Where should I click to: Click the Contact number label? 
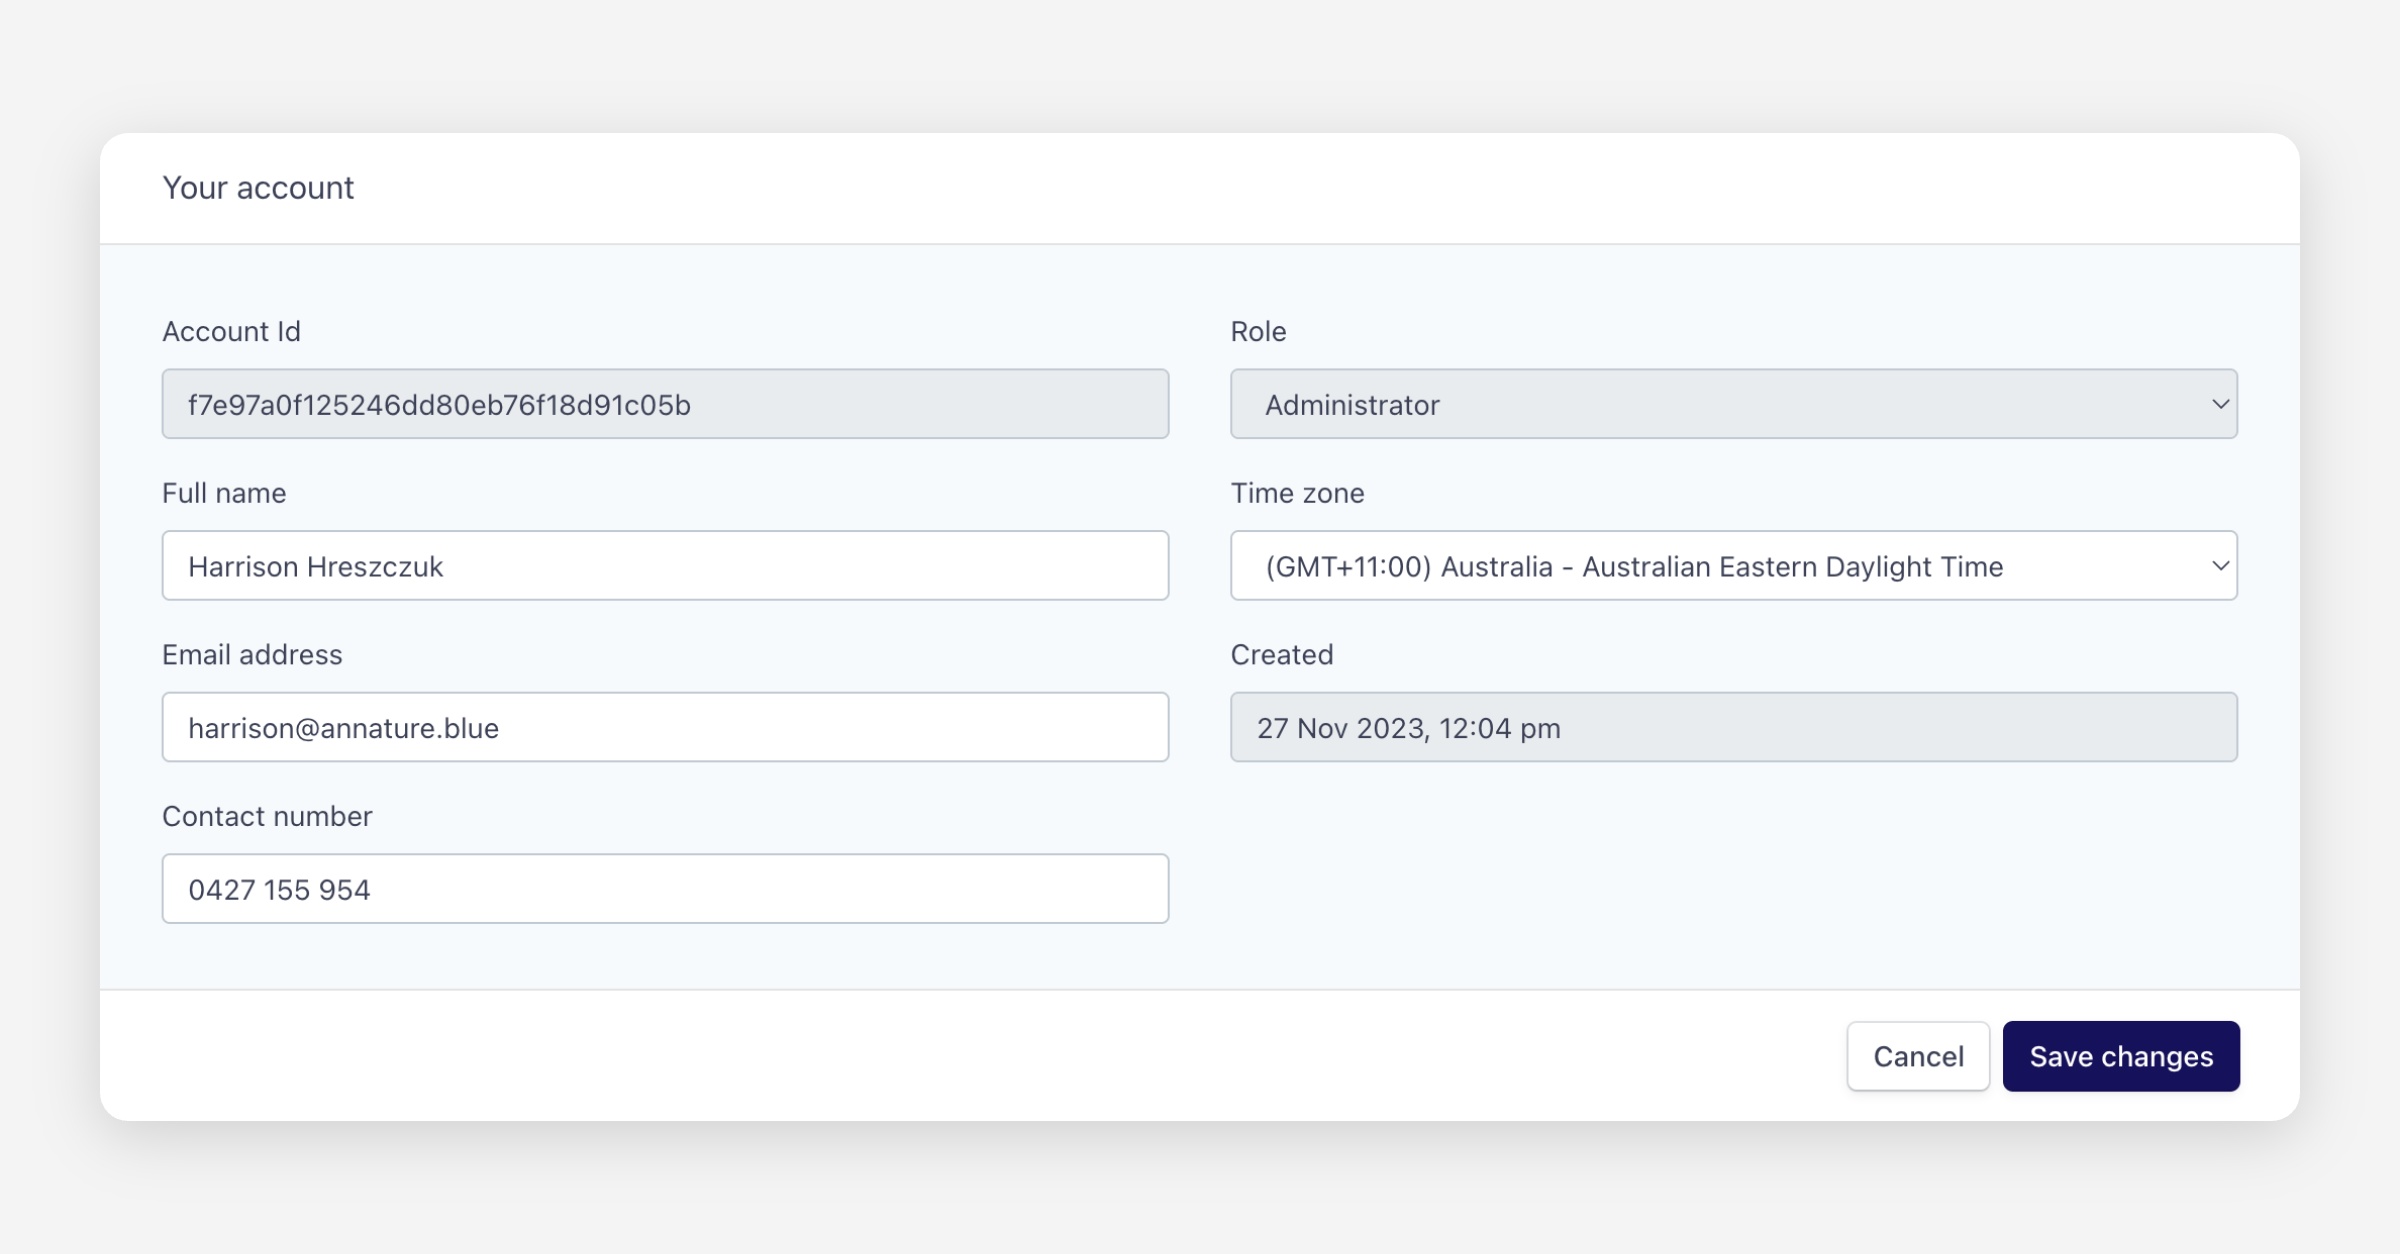pos(267,816)
